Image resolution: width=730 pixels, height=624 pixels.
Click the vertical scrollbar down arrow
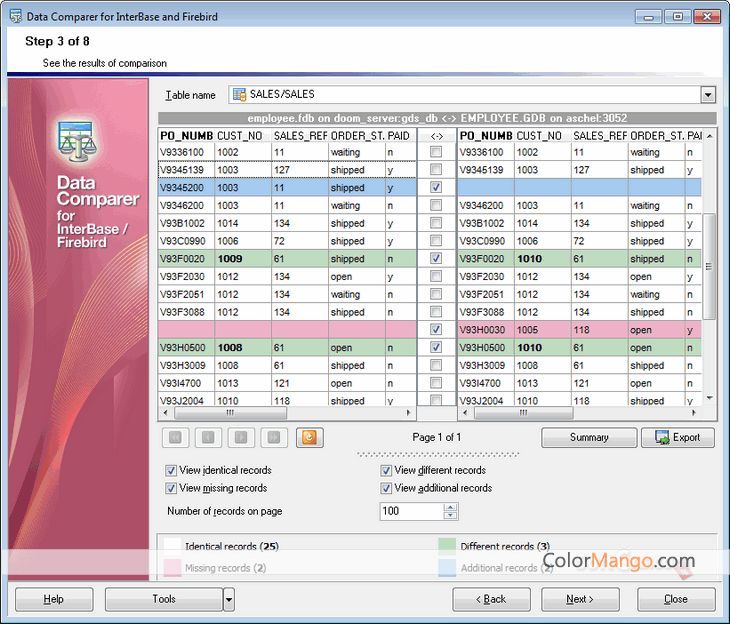(710, 398)
